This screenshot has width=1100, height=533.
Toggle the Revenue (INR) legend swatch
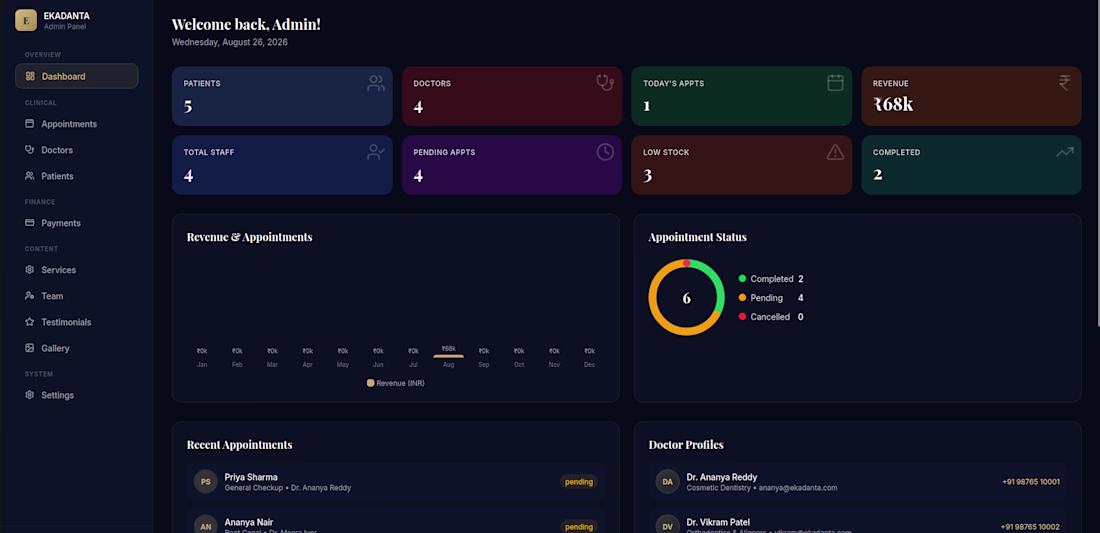[x=370, y=383]
